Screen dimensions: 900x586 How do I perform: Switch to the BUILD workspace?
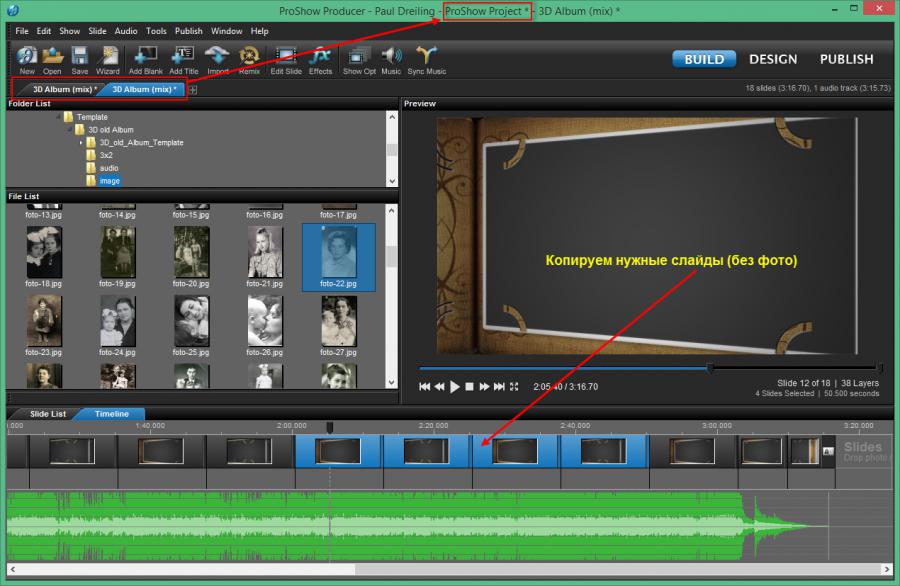704,59
